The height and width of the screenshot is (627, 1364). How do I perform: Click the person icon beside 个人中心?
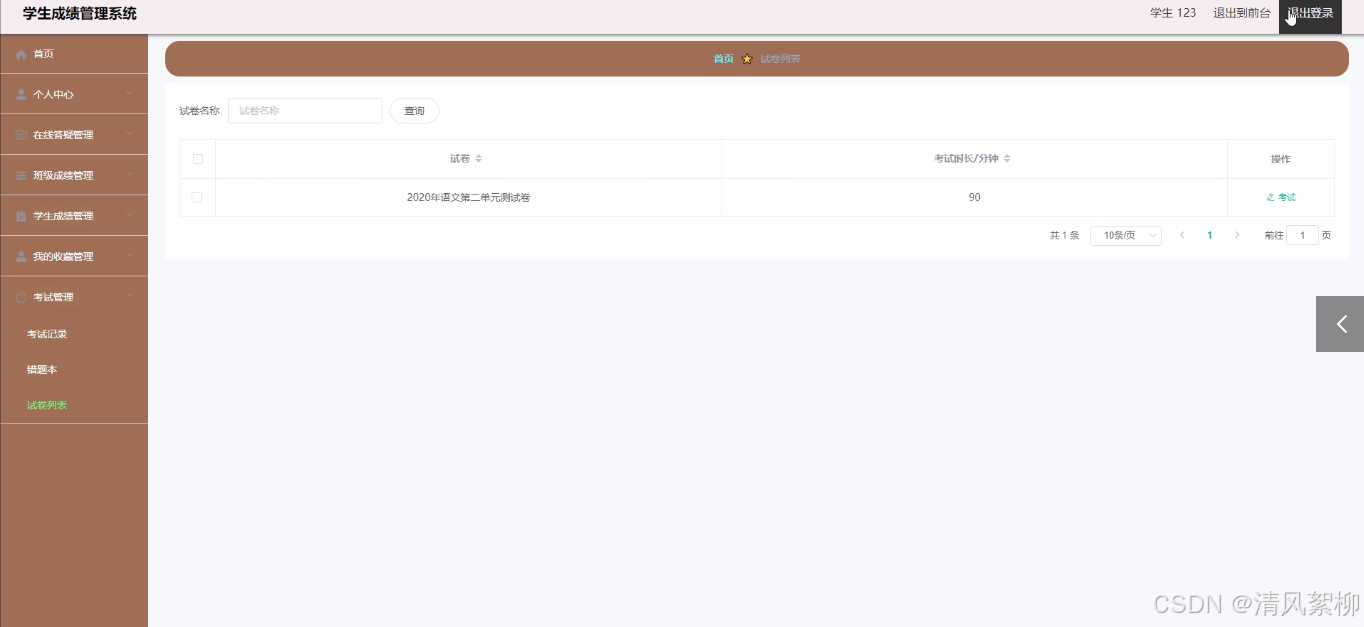(21, 94)
